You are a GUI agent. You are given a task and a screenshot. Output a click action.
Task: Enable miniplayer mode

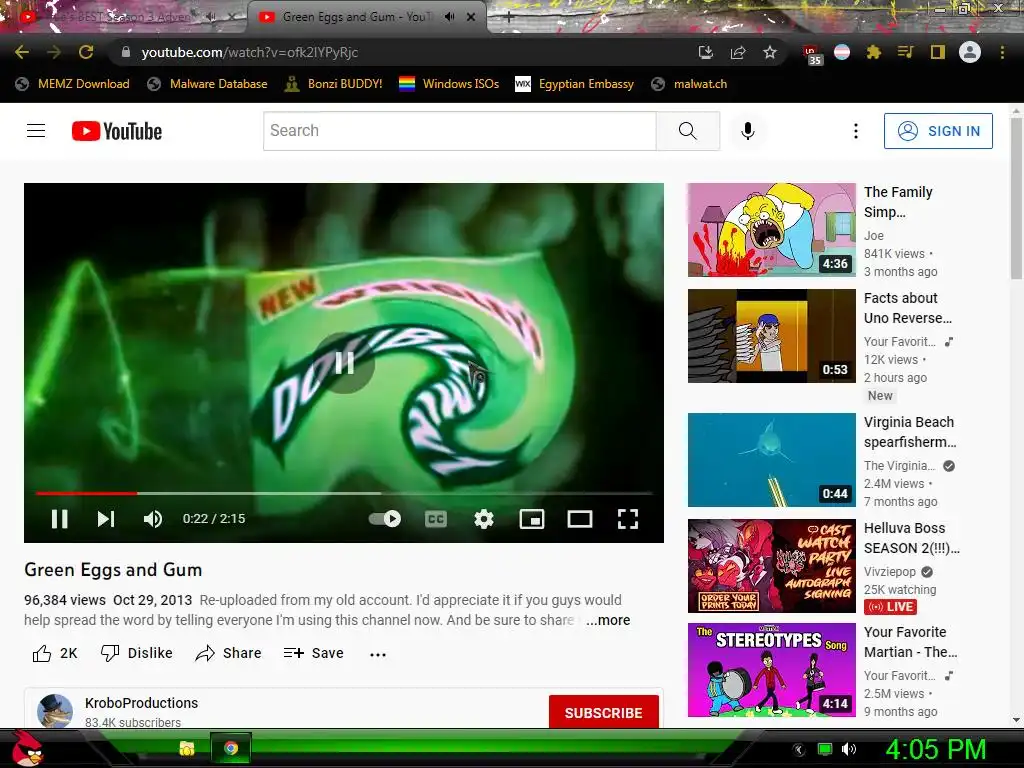532,519
